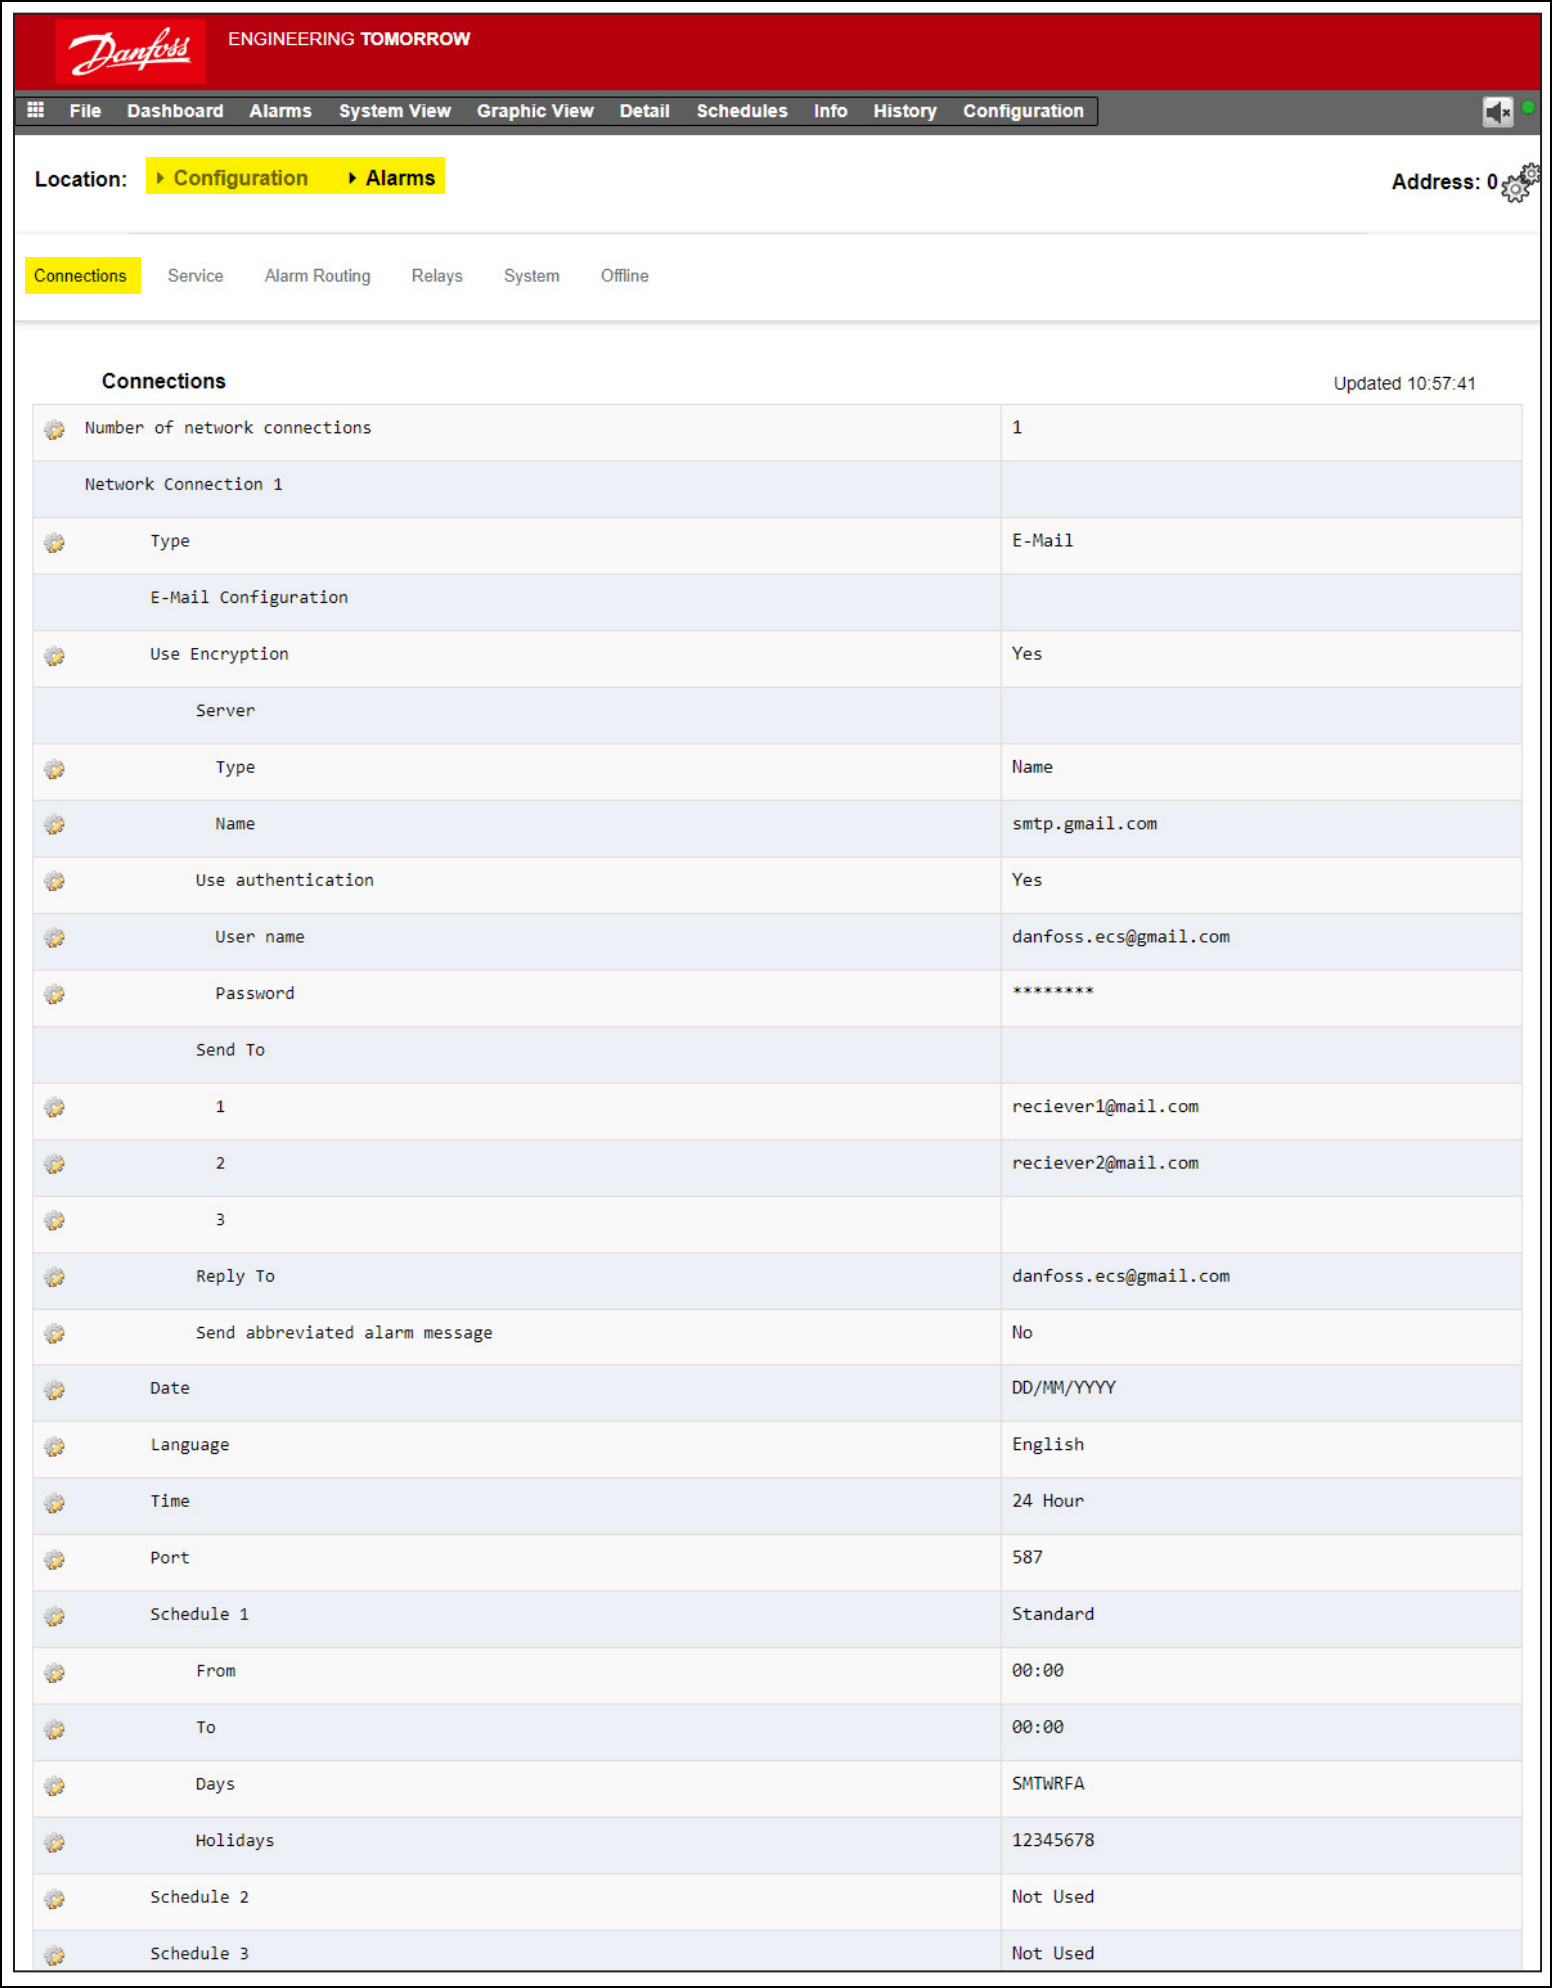Image resolution: width=1552 pixels, height=1988 pixels.
Task: Click gear icon next to Port
Action: 55,1560
